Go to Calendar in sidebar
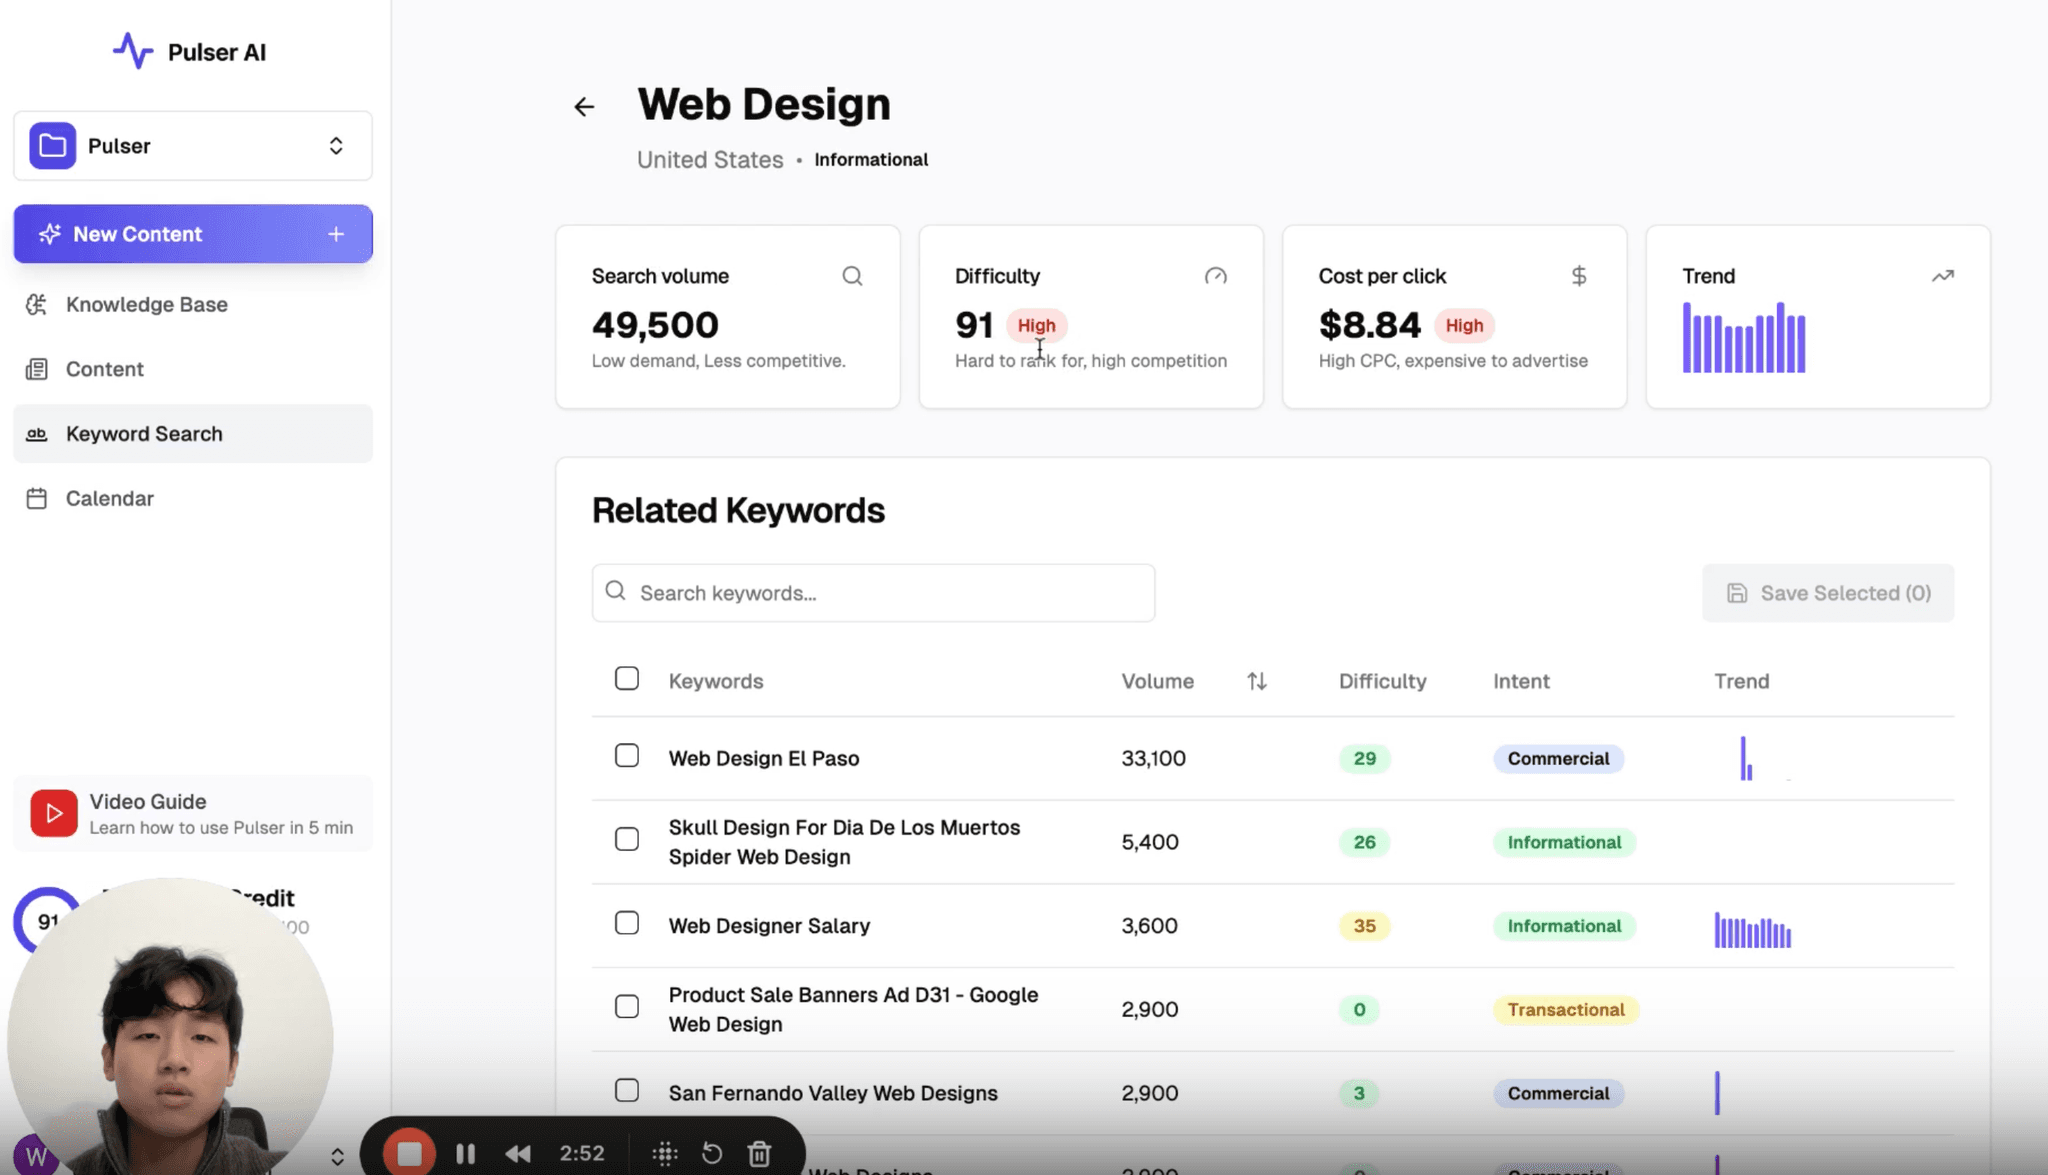This screenshot has width=2048, height=1175. point(109,498)
